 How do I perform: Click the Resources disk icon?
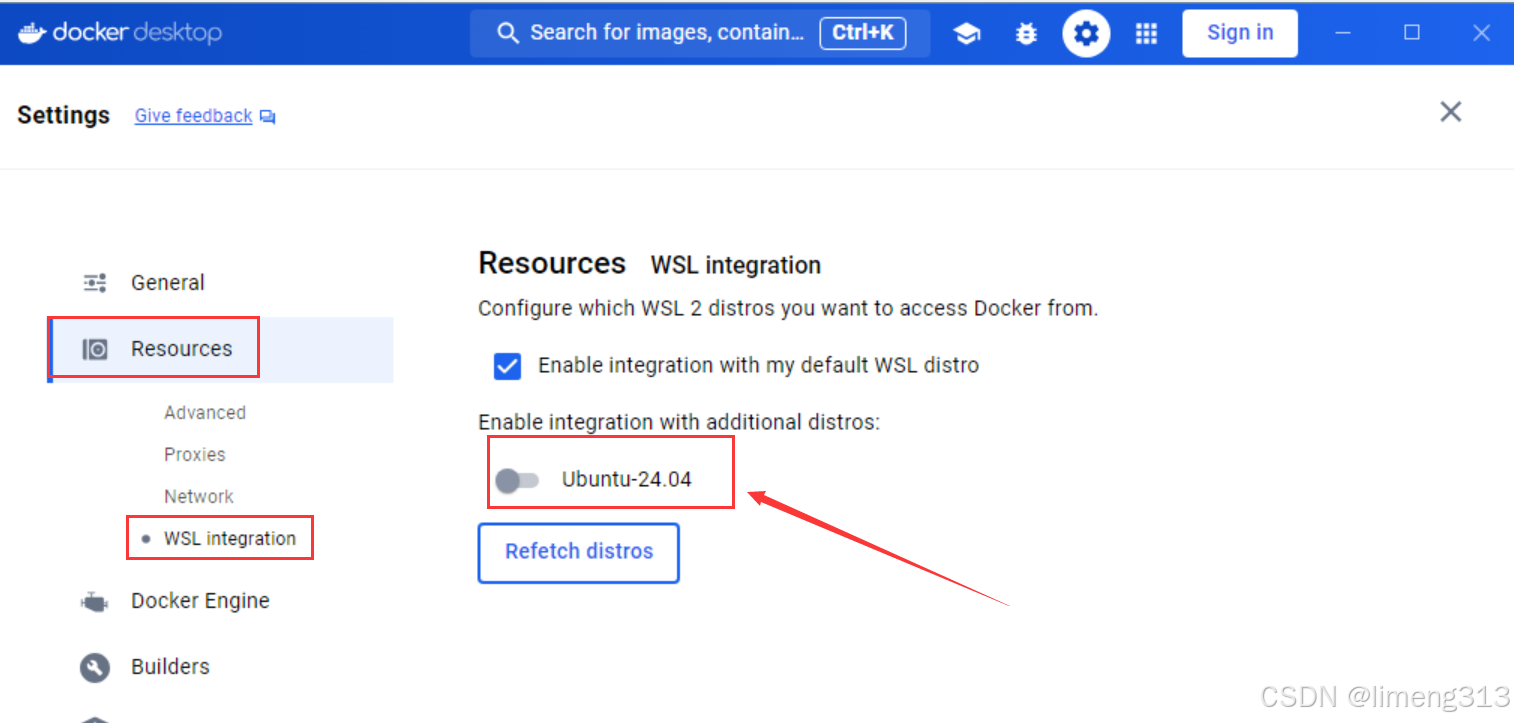pos(95,349)
